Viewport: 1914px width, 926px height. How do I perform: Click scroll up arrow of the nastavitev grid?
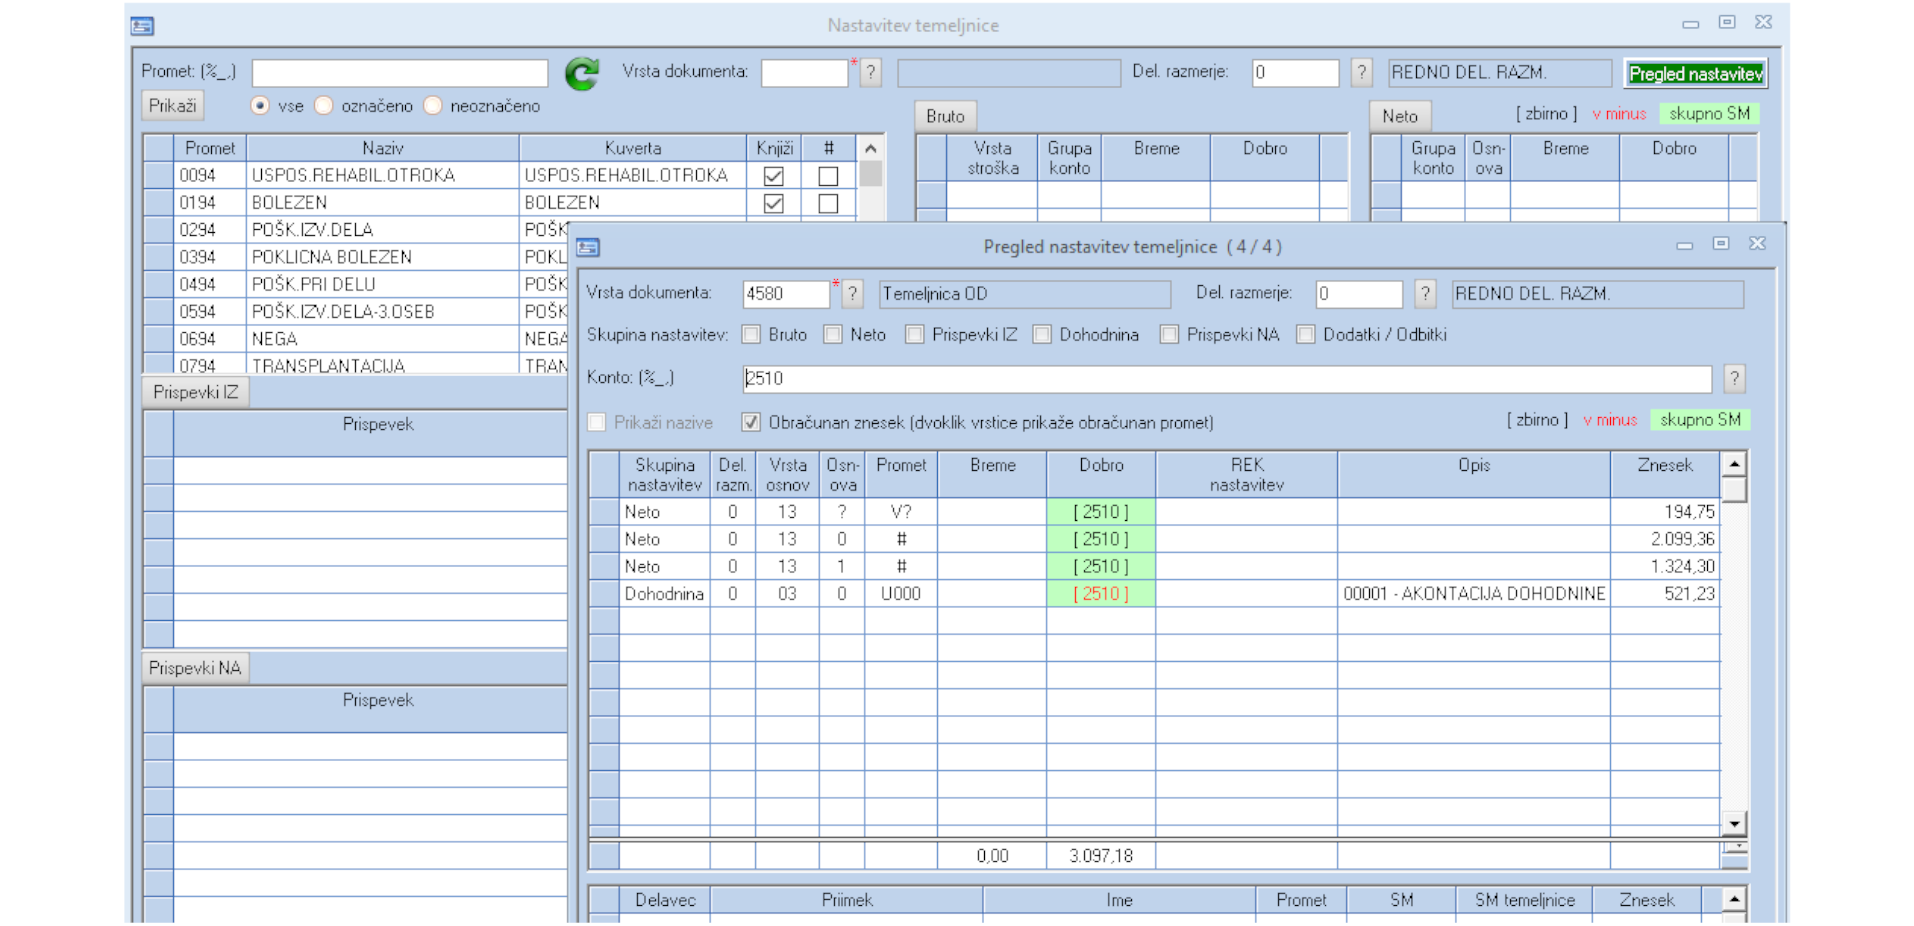tap(1734, 463)
